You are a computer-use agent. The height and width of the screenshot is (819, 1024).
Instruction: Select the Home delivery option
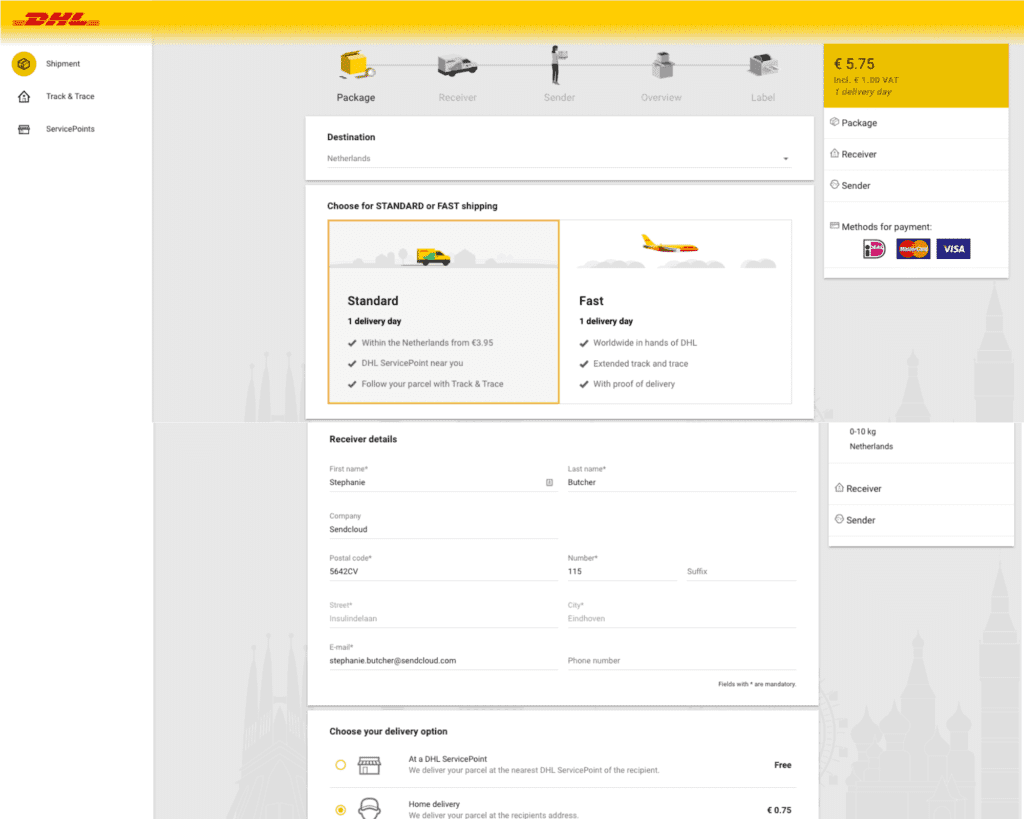[341, 809]
